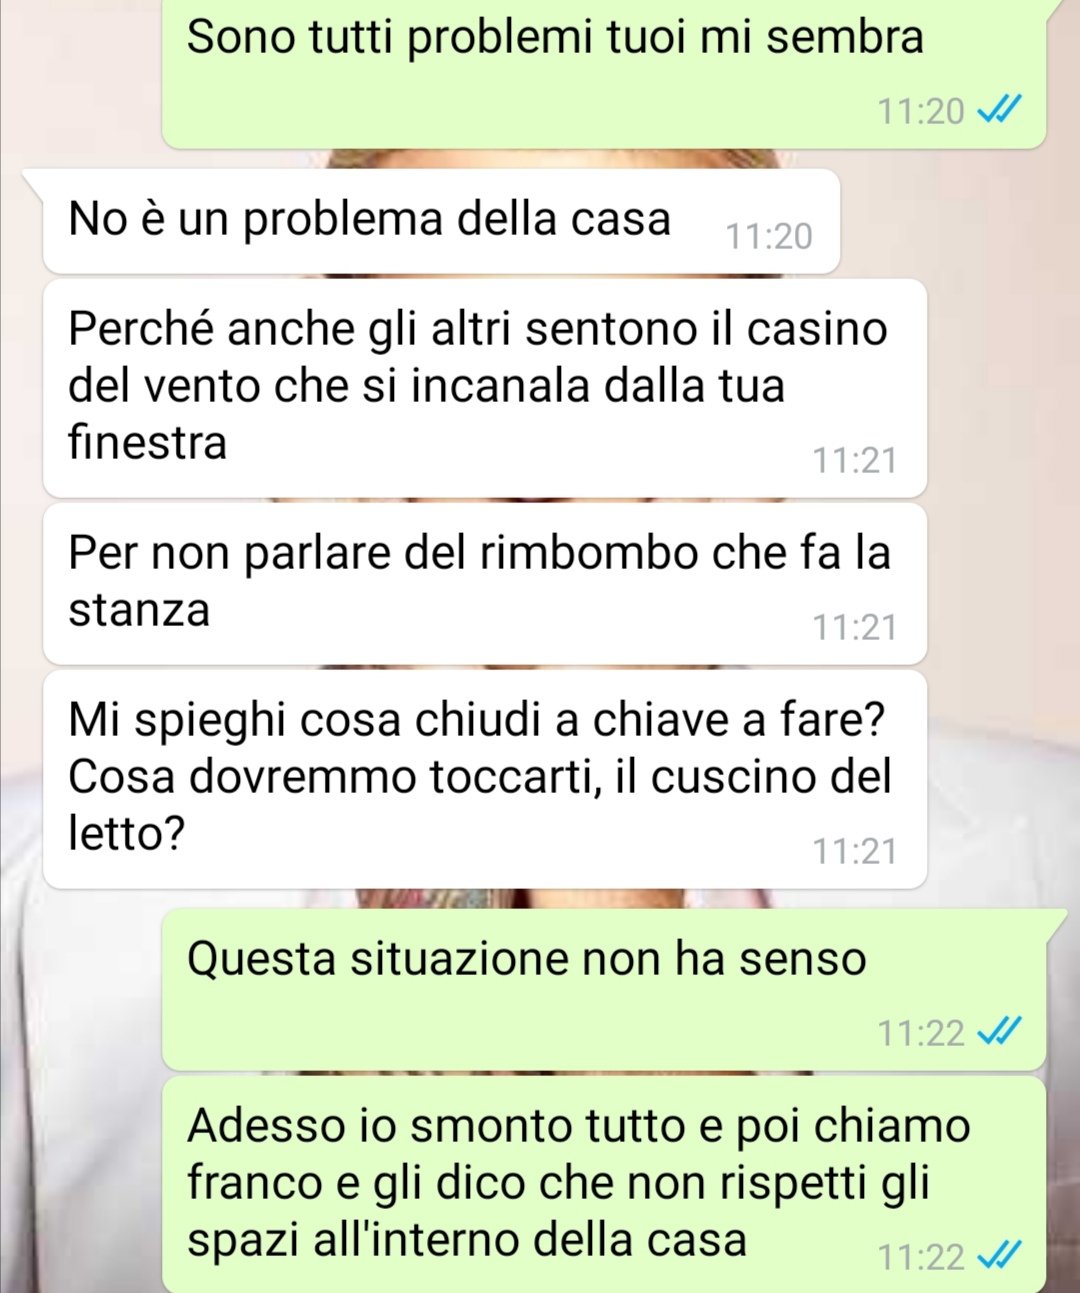The height and width of the screenshot is (1293, 1080).
Task: Tap 11:21 timestamp under 'letto?' message
Action: pyautogui.click(x=855, y=851)
